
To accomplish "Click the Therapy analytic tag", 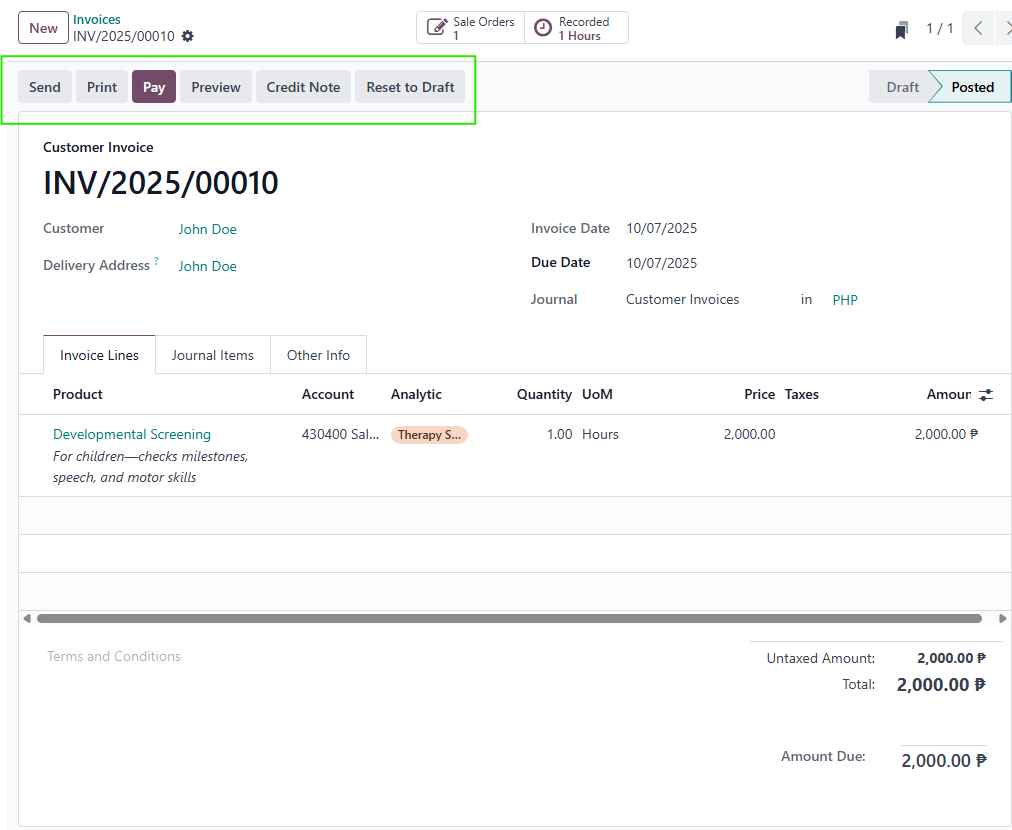I will 429,435.
